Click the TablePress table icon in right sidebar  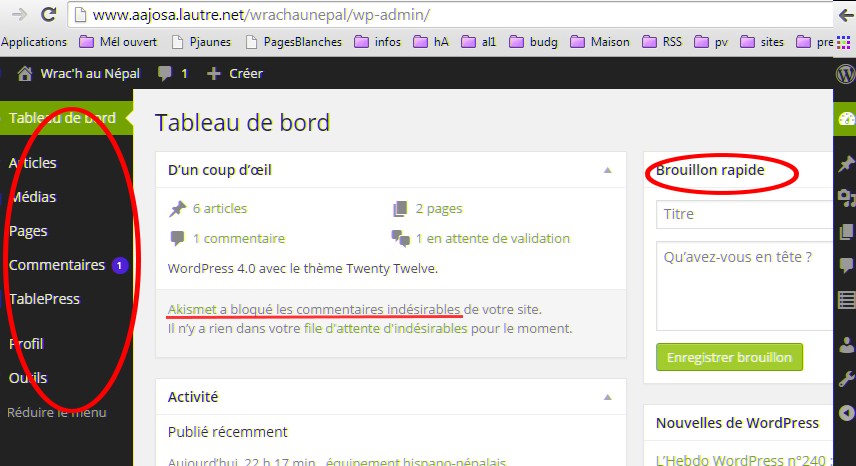pyautogui.click(x=846, y=299)
